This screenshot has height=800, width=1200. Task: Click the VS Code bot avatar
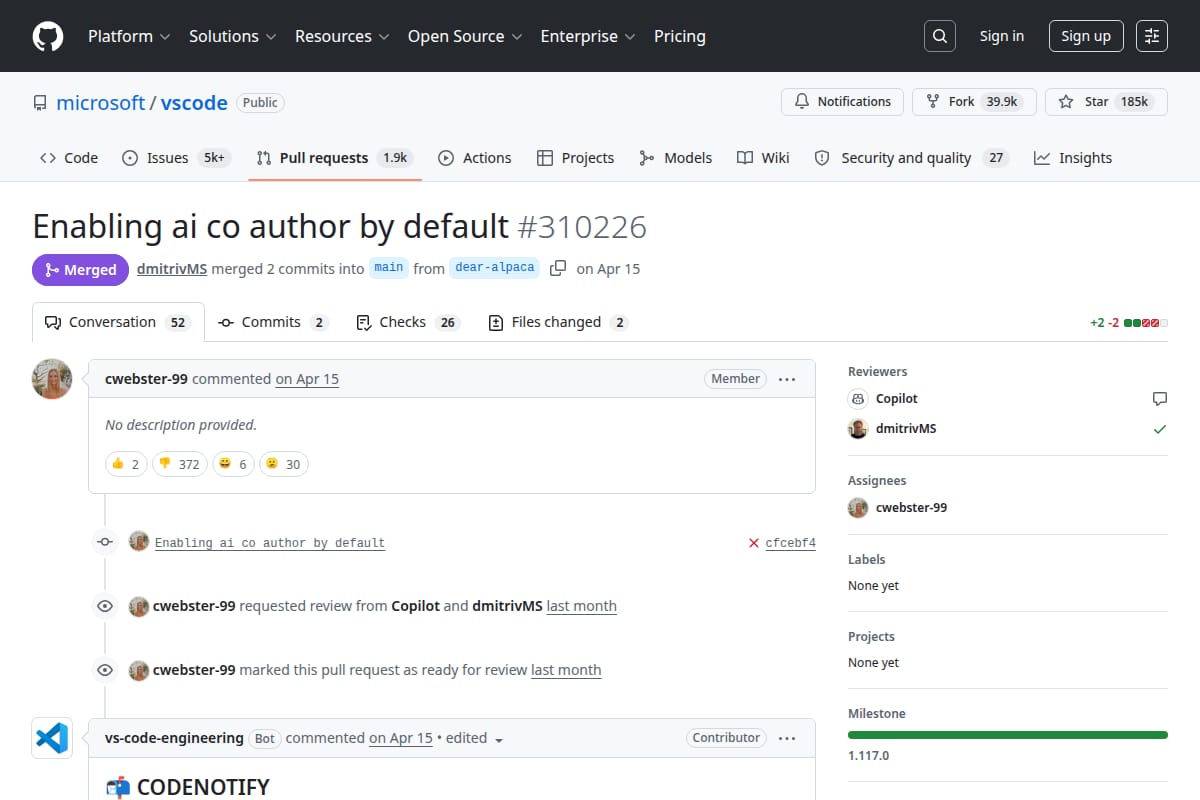pos(52,738)
